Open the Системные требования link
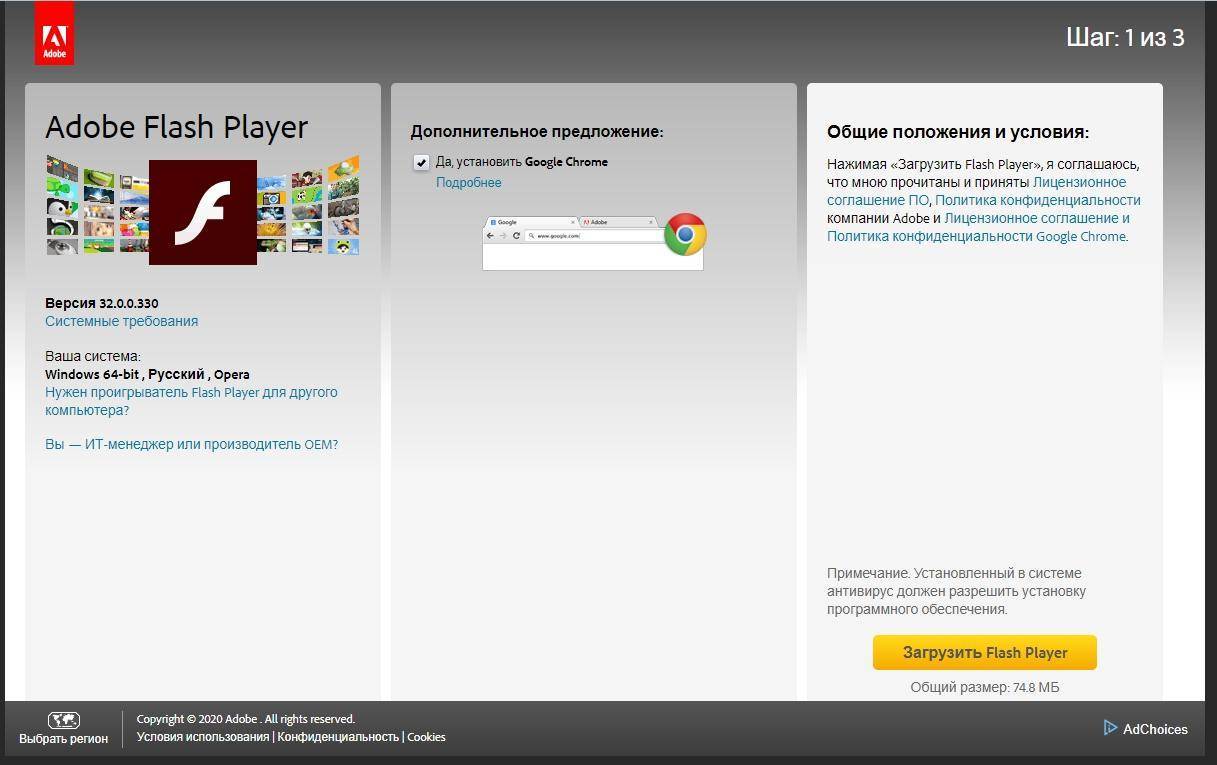This screenshot has width=1217, height=765. 121,321
